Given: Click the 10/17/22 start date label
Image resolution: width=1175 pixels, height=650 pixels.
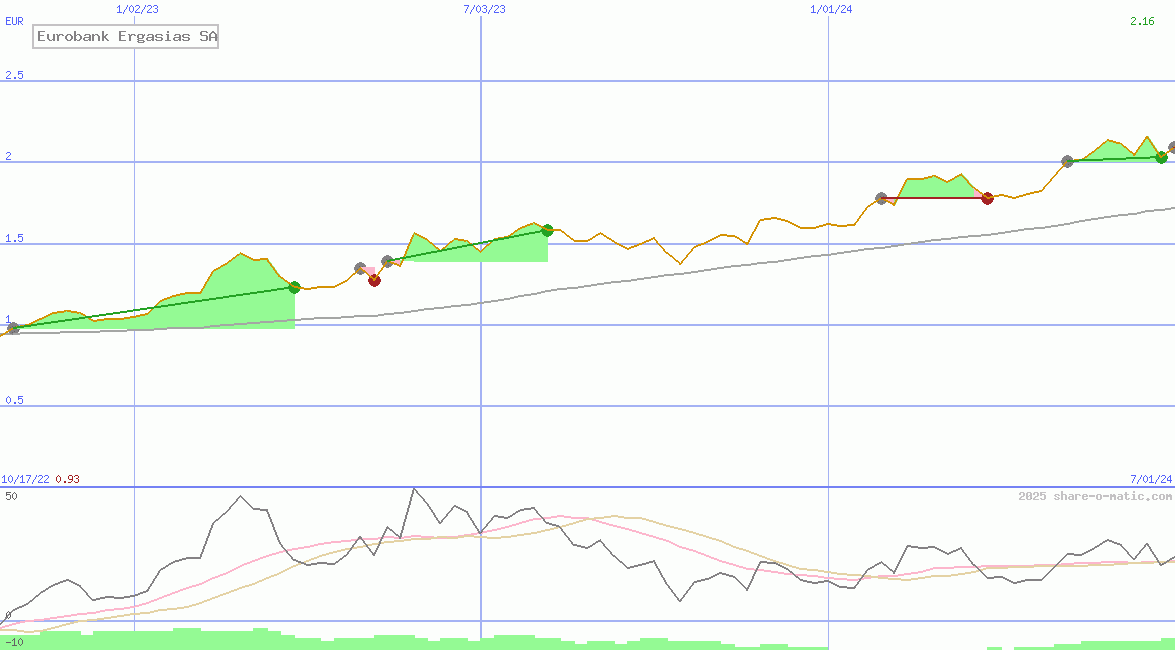Looking at the screenshot, I should pyautogui.click(x=26, y=479).
